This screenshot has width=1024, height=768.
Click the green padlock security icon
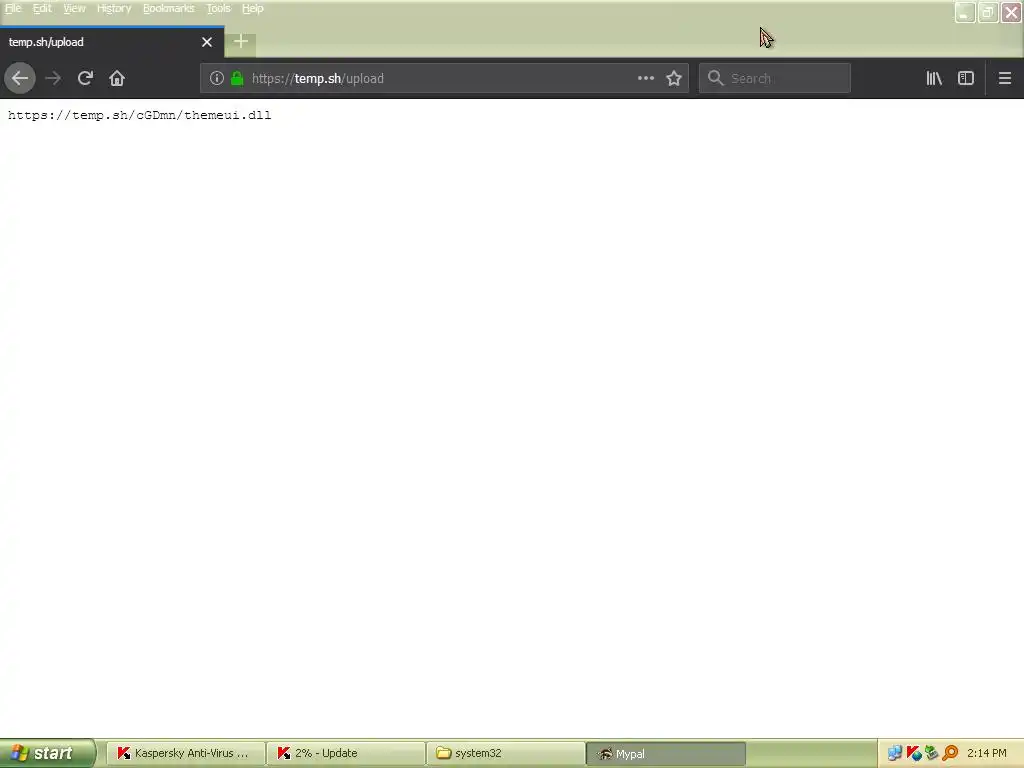click(x=237, y=78)
